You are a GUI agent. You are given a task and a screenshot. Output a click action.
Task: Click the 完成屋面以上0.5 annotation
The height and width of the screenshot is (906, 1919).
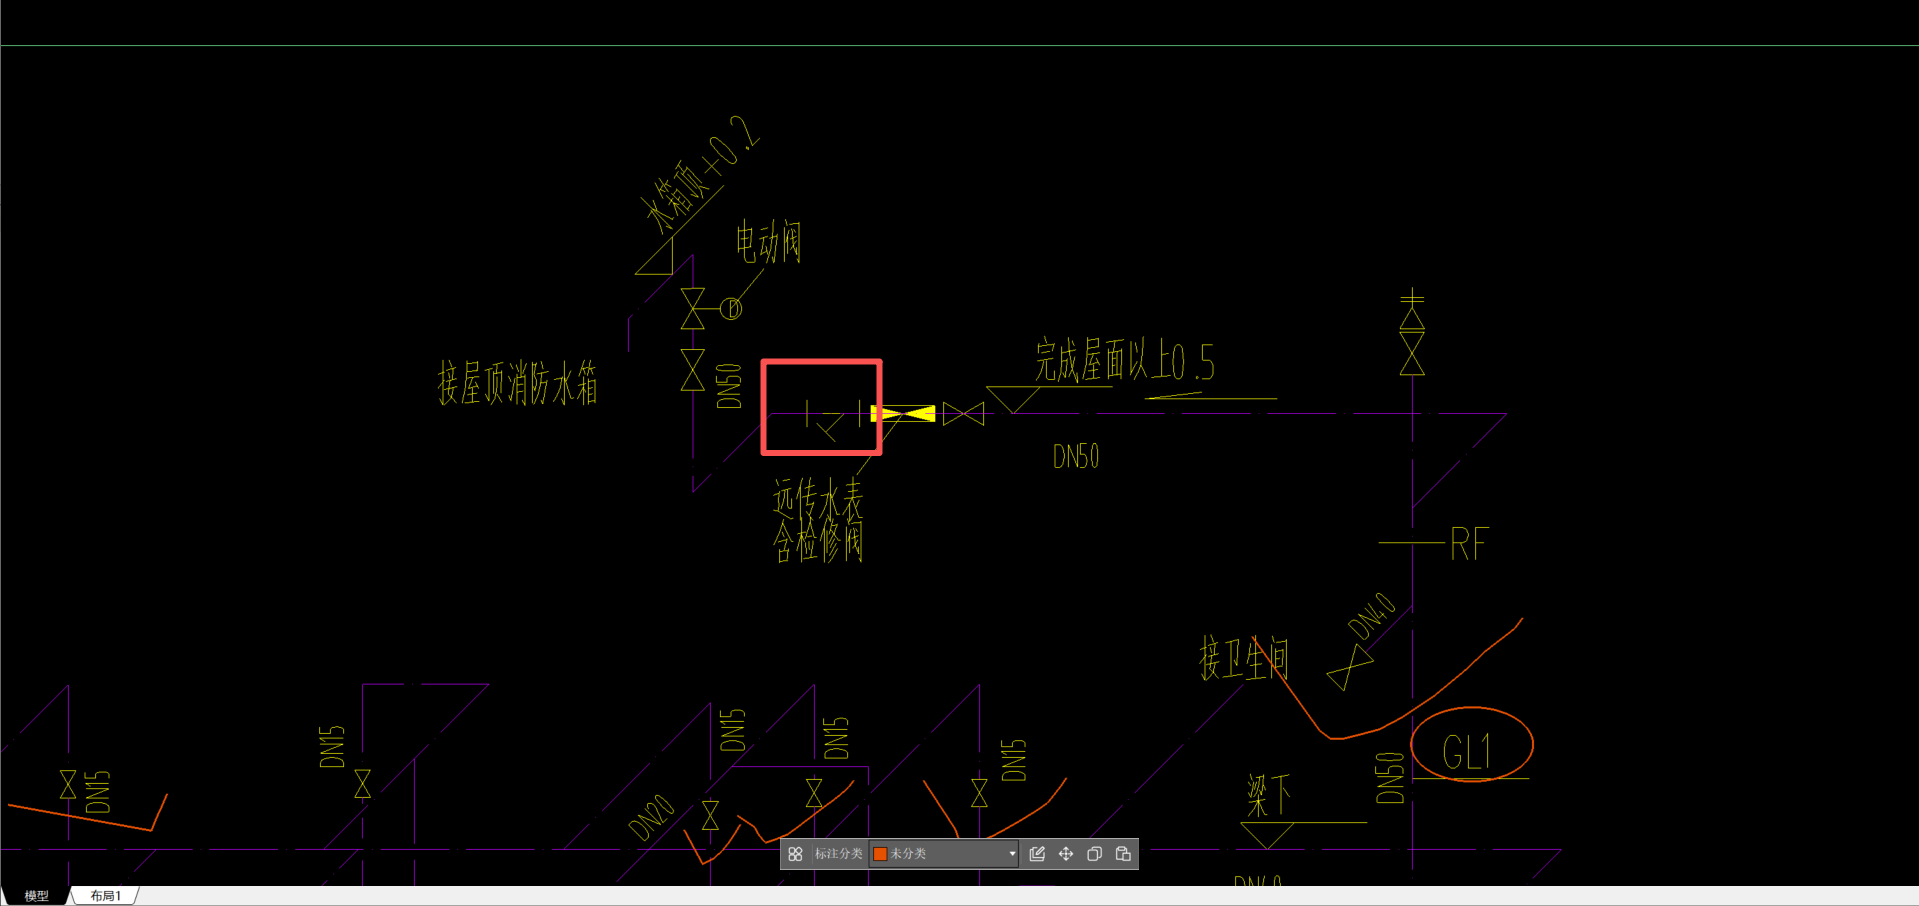(1125, 361)
